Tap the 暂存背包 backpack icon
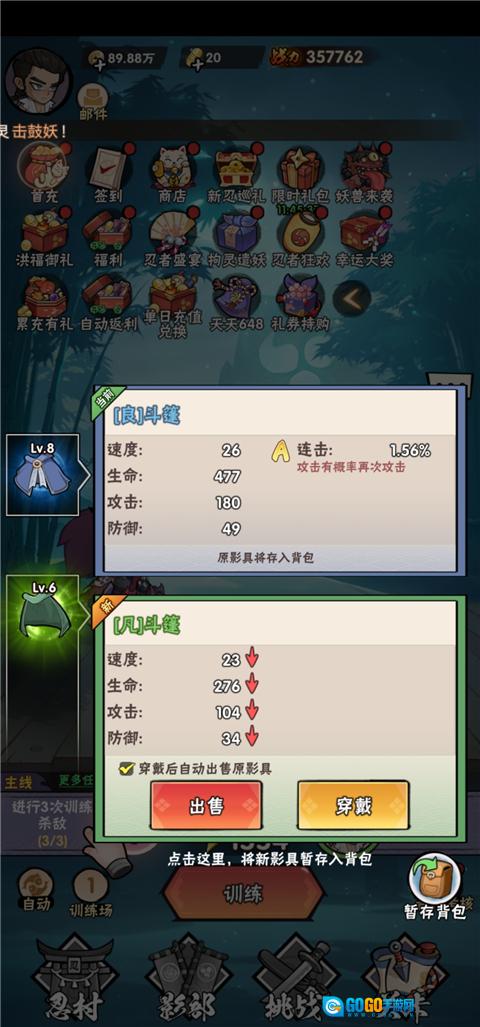480x1027 pixels. click(434, 886)
